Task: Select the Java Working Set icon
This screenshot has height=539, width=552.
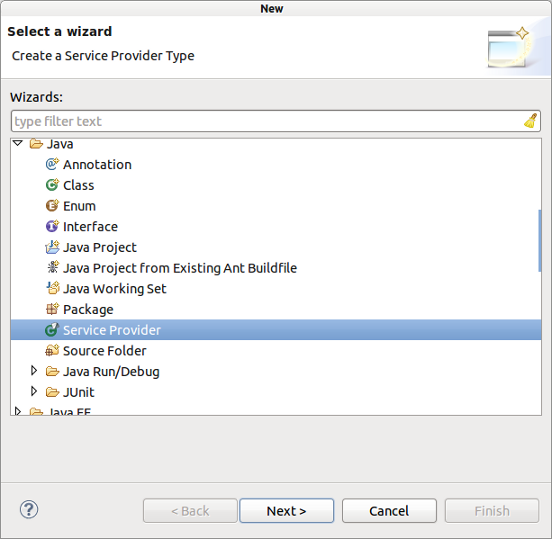Action: click(53, 288)
